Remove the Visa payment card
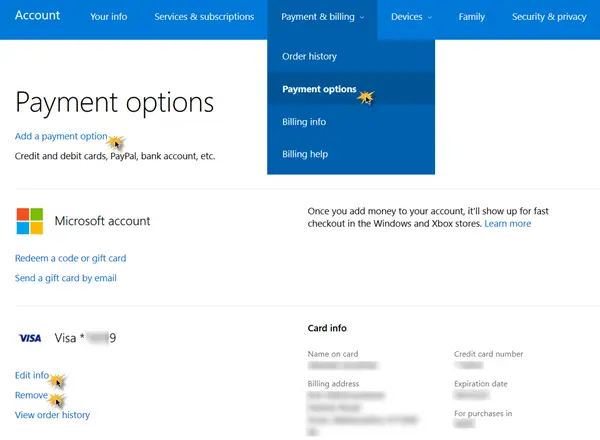The height and width of the screenshot is (440, 600). [x=31, y=395]
